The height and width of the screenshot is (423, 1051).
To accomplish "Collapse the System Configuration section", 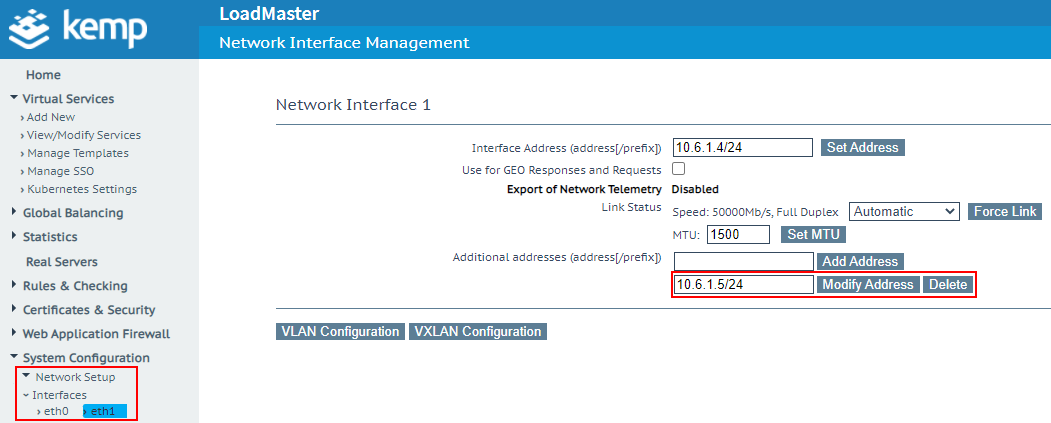I will click(86, 358).
